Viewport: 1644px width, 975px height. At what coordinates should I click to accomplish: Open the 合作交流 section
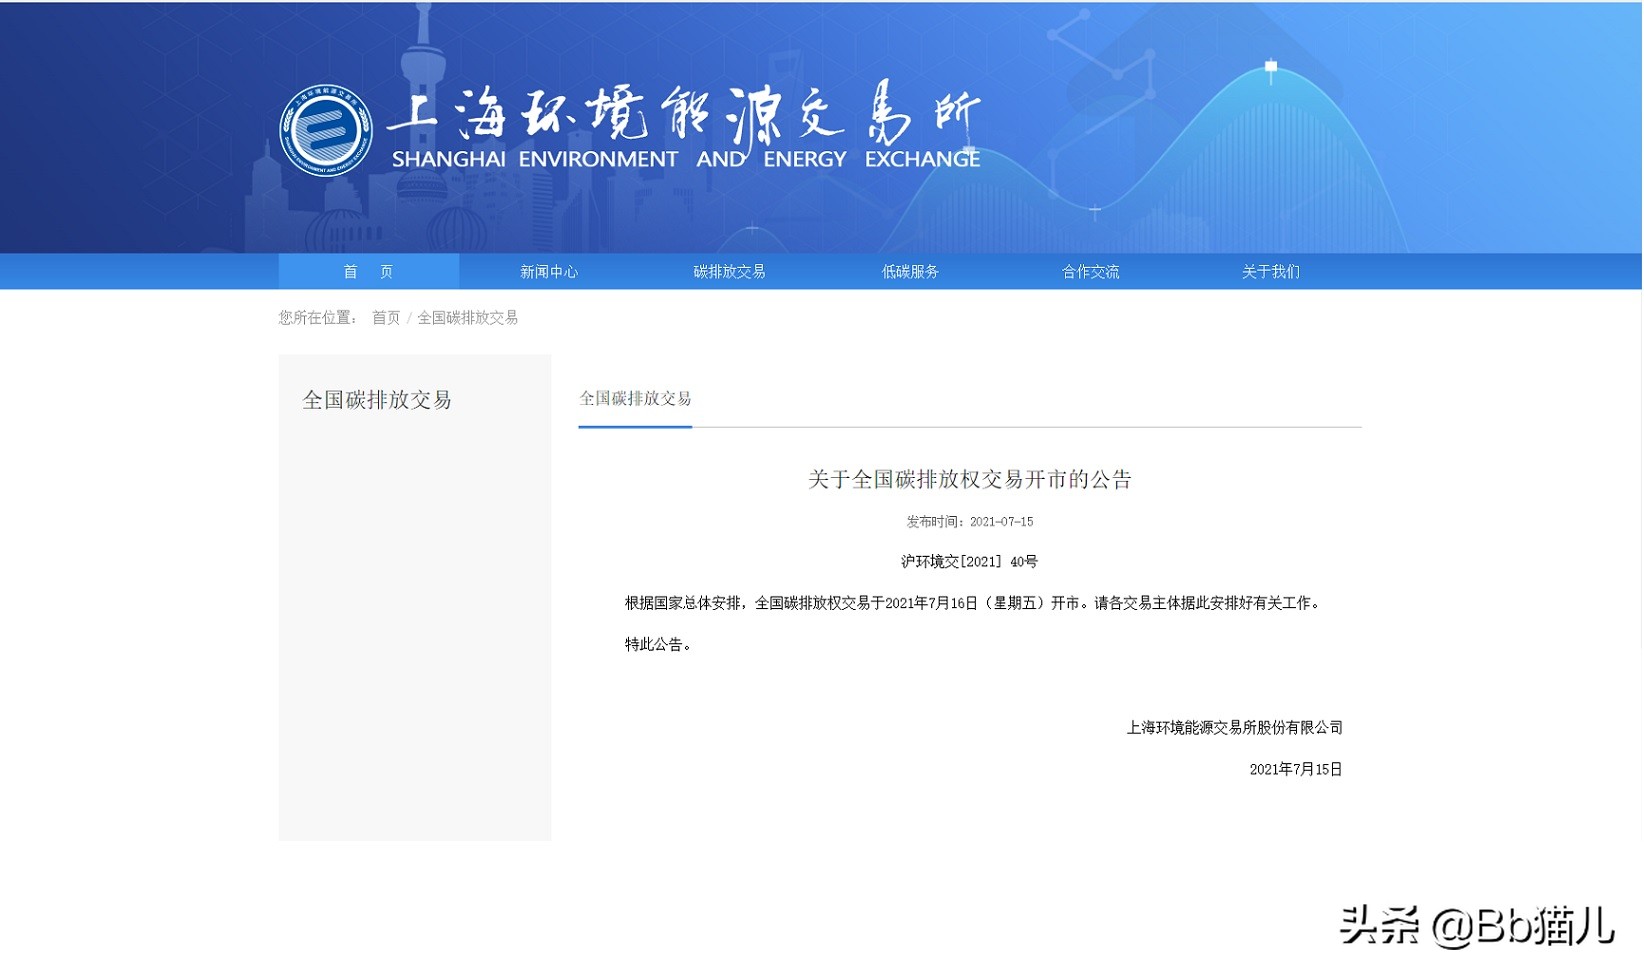point(1090,271)
